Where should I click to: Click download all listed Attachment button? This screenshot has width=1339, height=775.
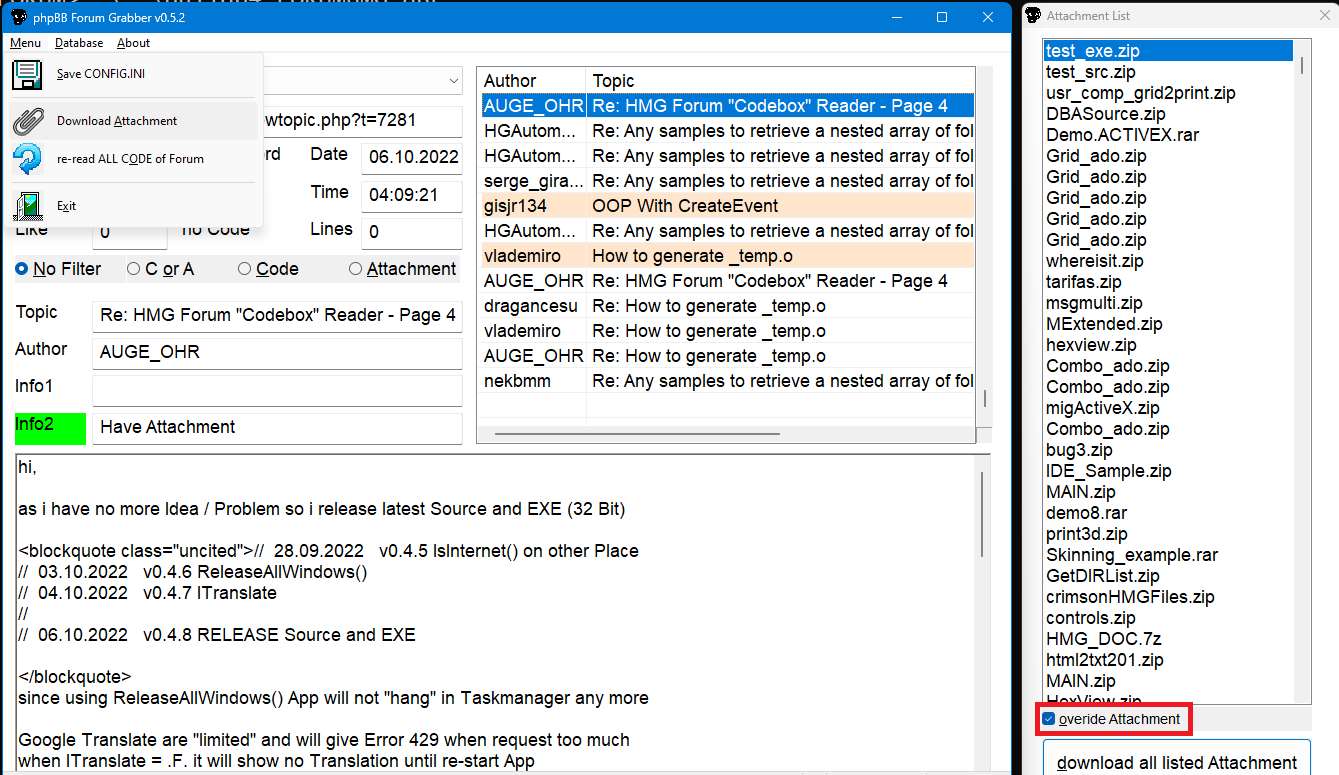click(1176, 761)
